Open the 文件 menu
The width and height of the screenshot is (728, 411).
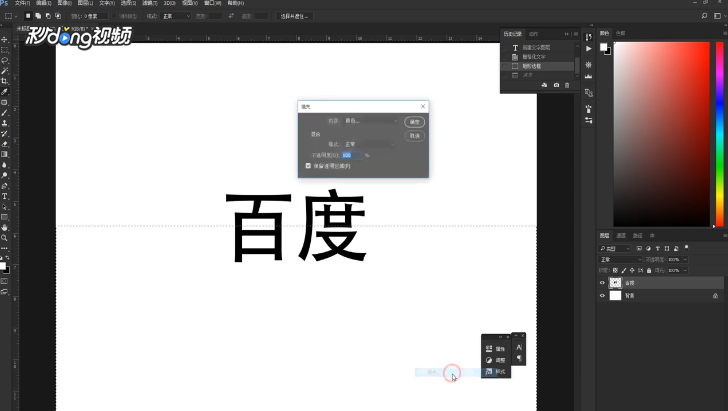[22, 3]
